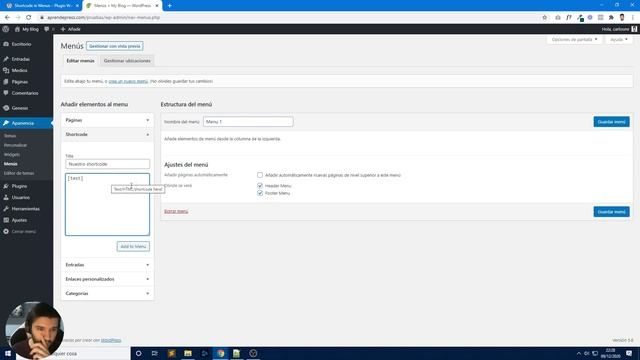The image size is (640, 360).
Task: Bookmark the page with star icon
Action: click(544, 18)
